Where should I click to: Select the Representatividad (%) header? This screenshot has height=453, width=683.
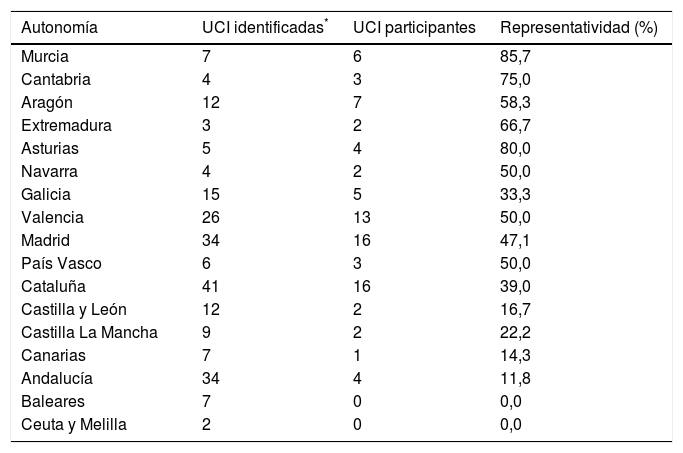pyautogui.click(x=578, y=27)
